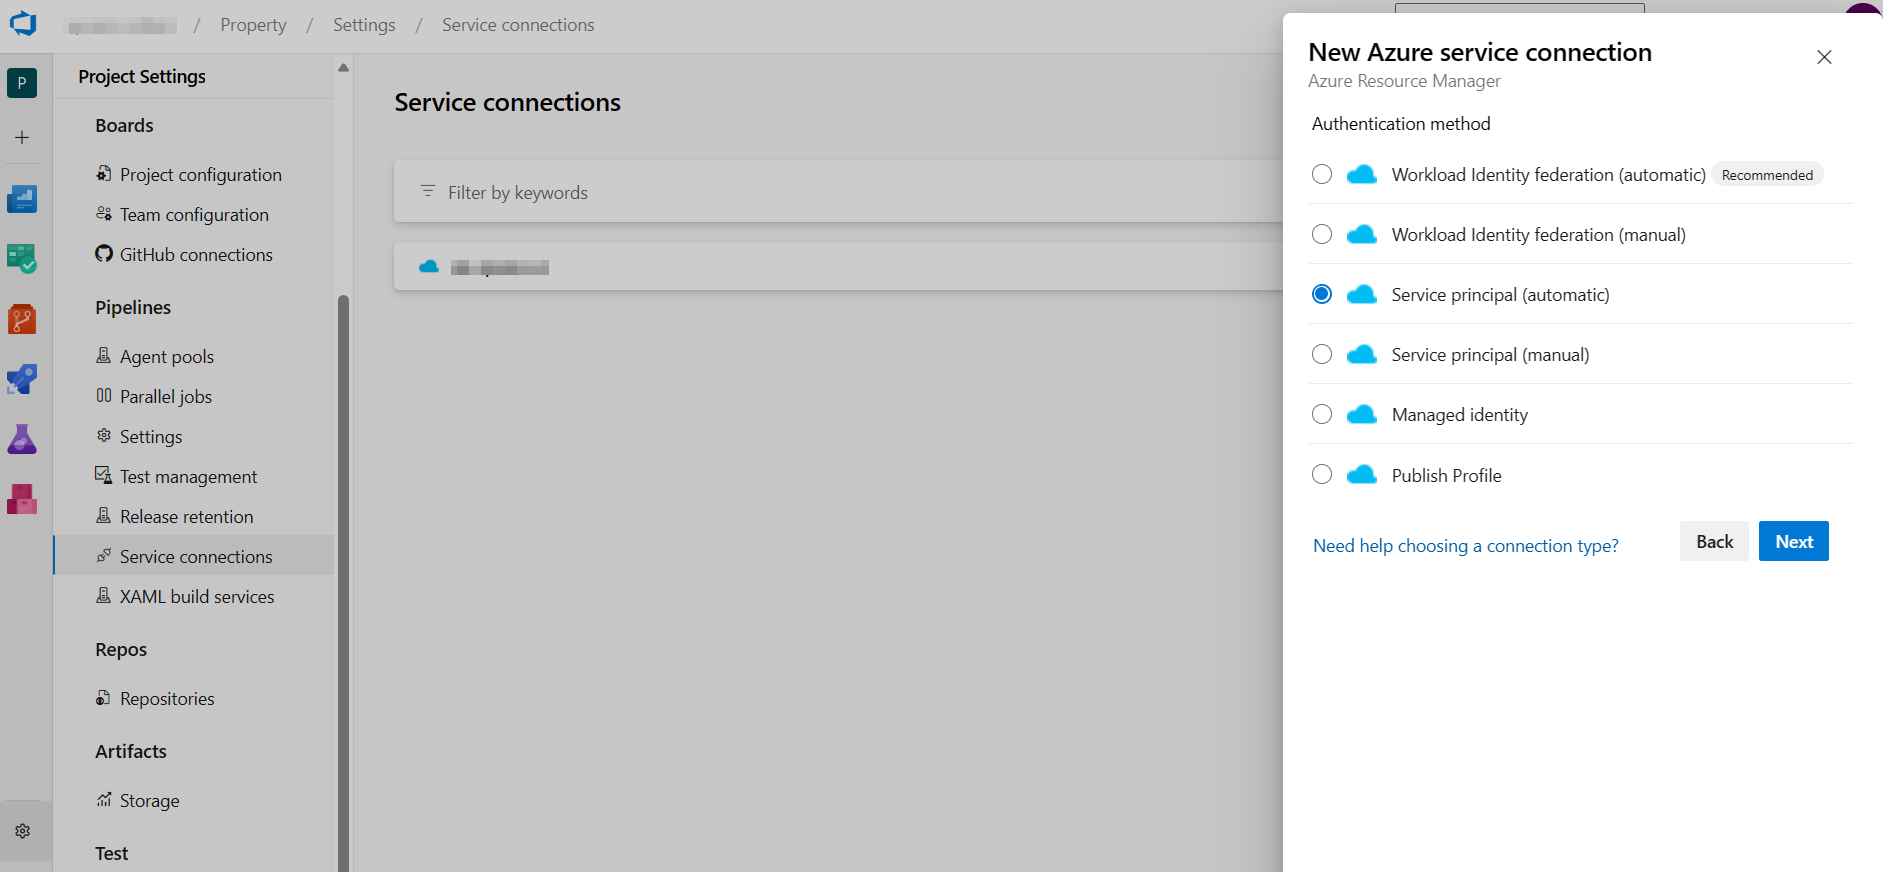Open the project P avatar tile
The image size is (1883, 872).
click(x=22, y=83)
